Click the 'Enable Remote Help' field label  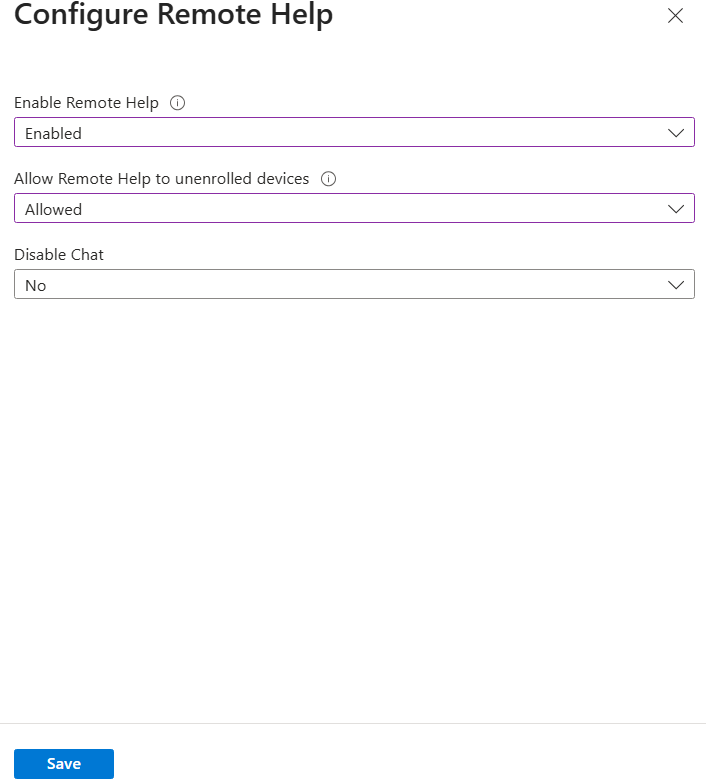coord(86,102)
